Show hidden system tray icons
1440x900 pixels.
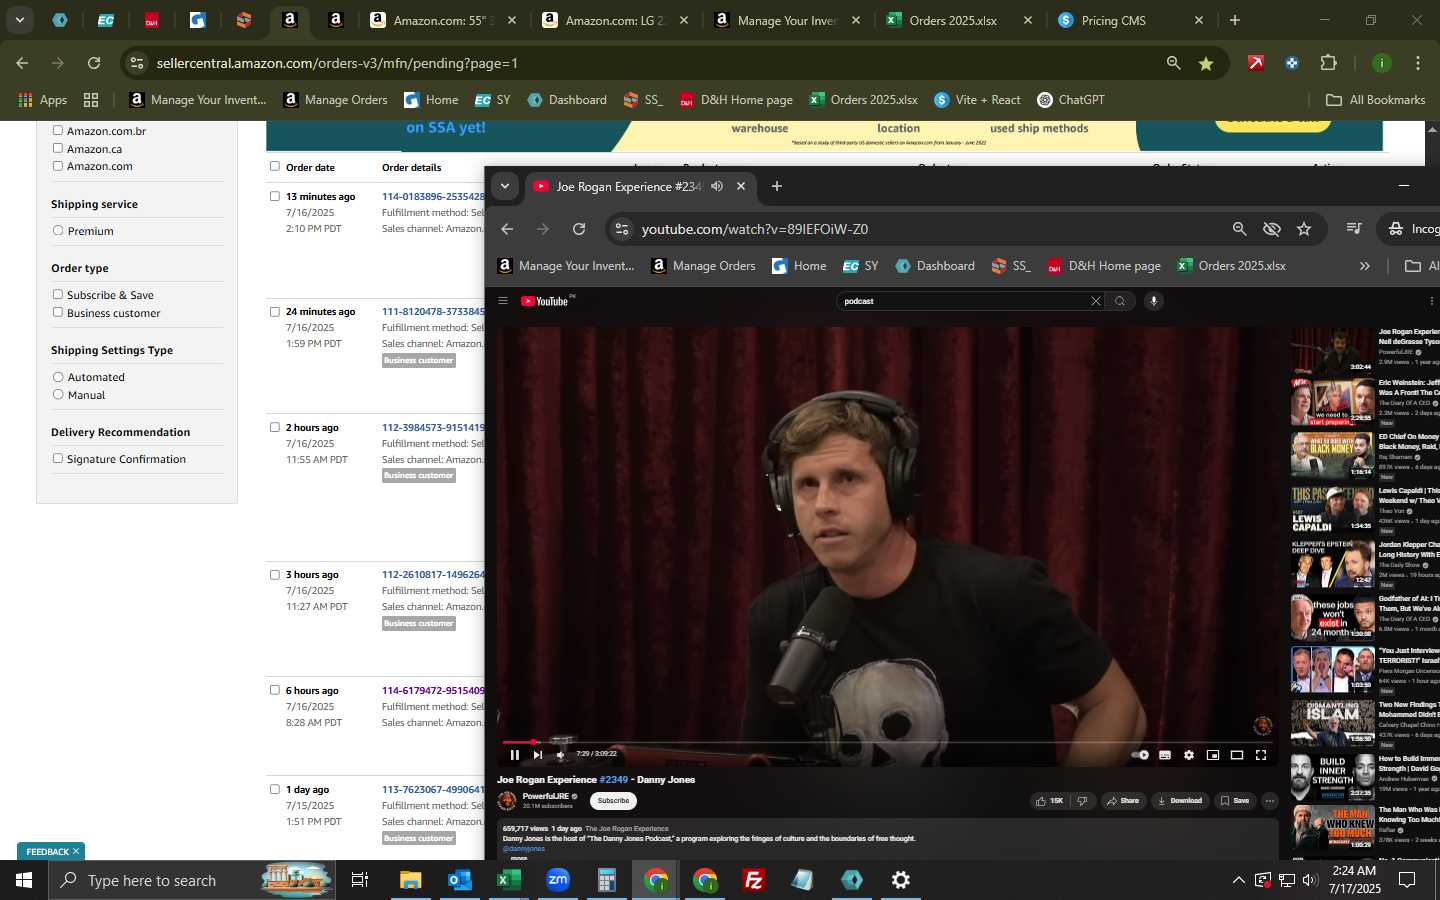[1238, 880]
